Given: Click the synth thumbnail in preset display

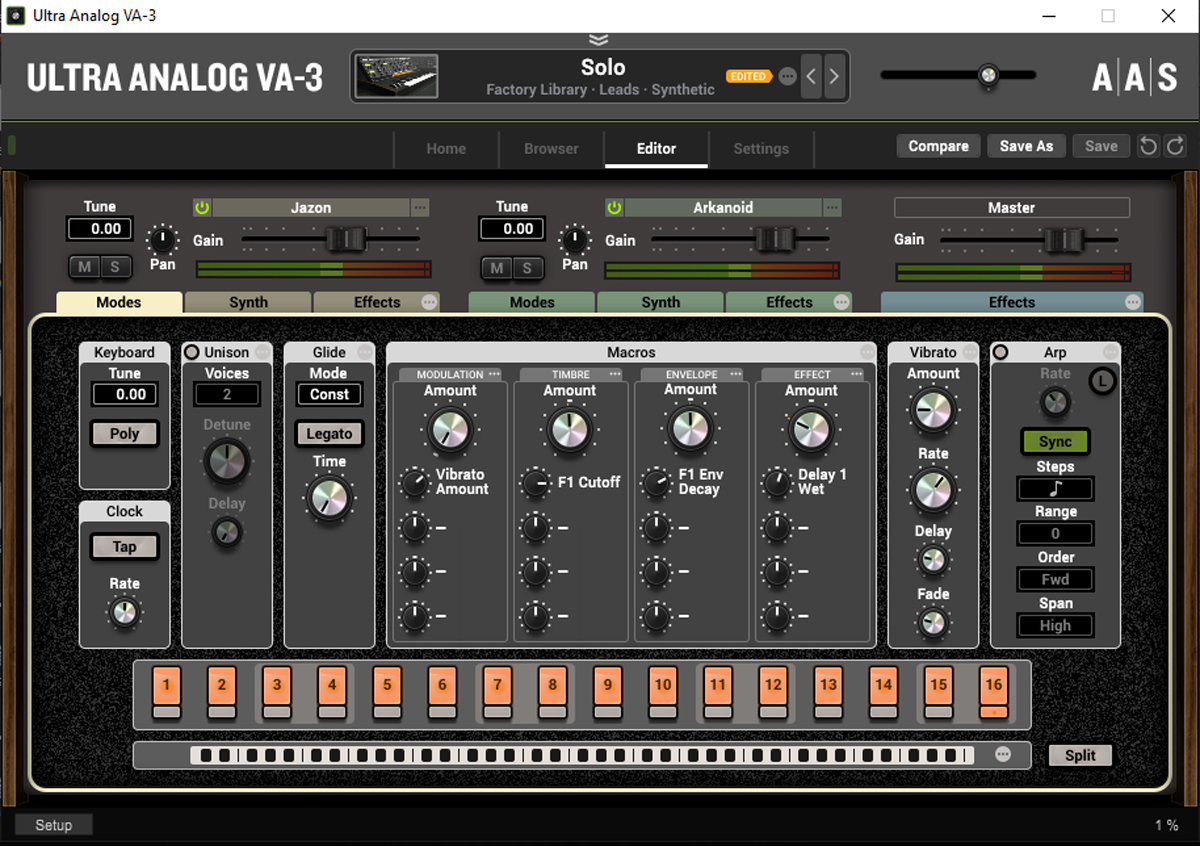Looking at the screenshot, I should [x=397, y=76].
